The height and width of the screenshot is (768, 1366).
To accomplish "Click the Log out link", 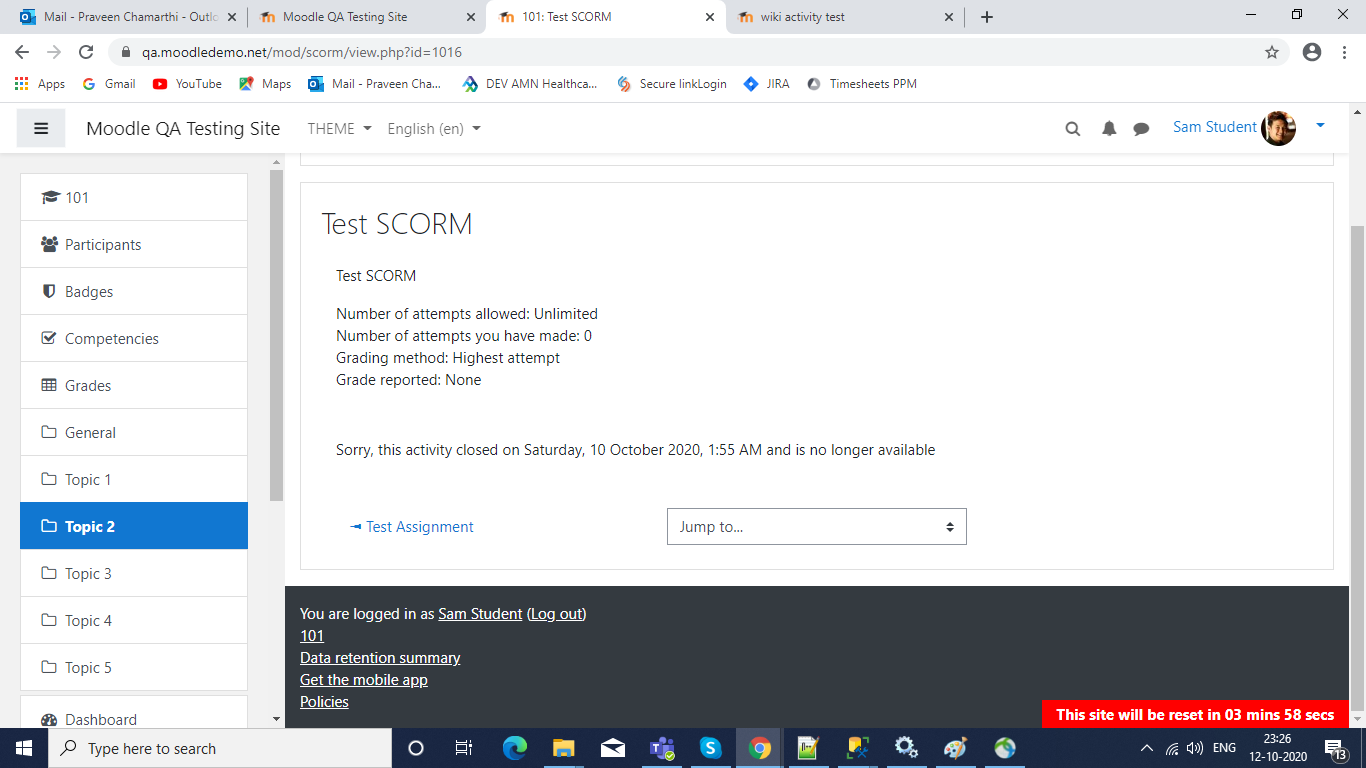I will tap(556, 614).
